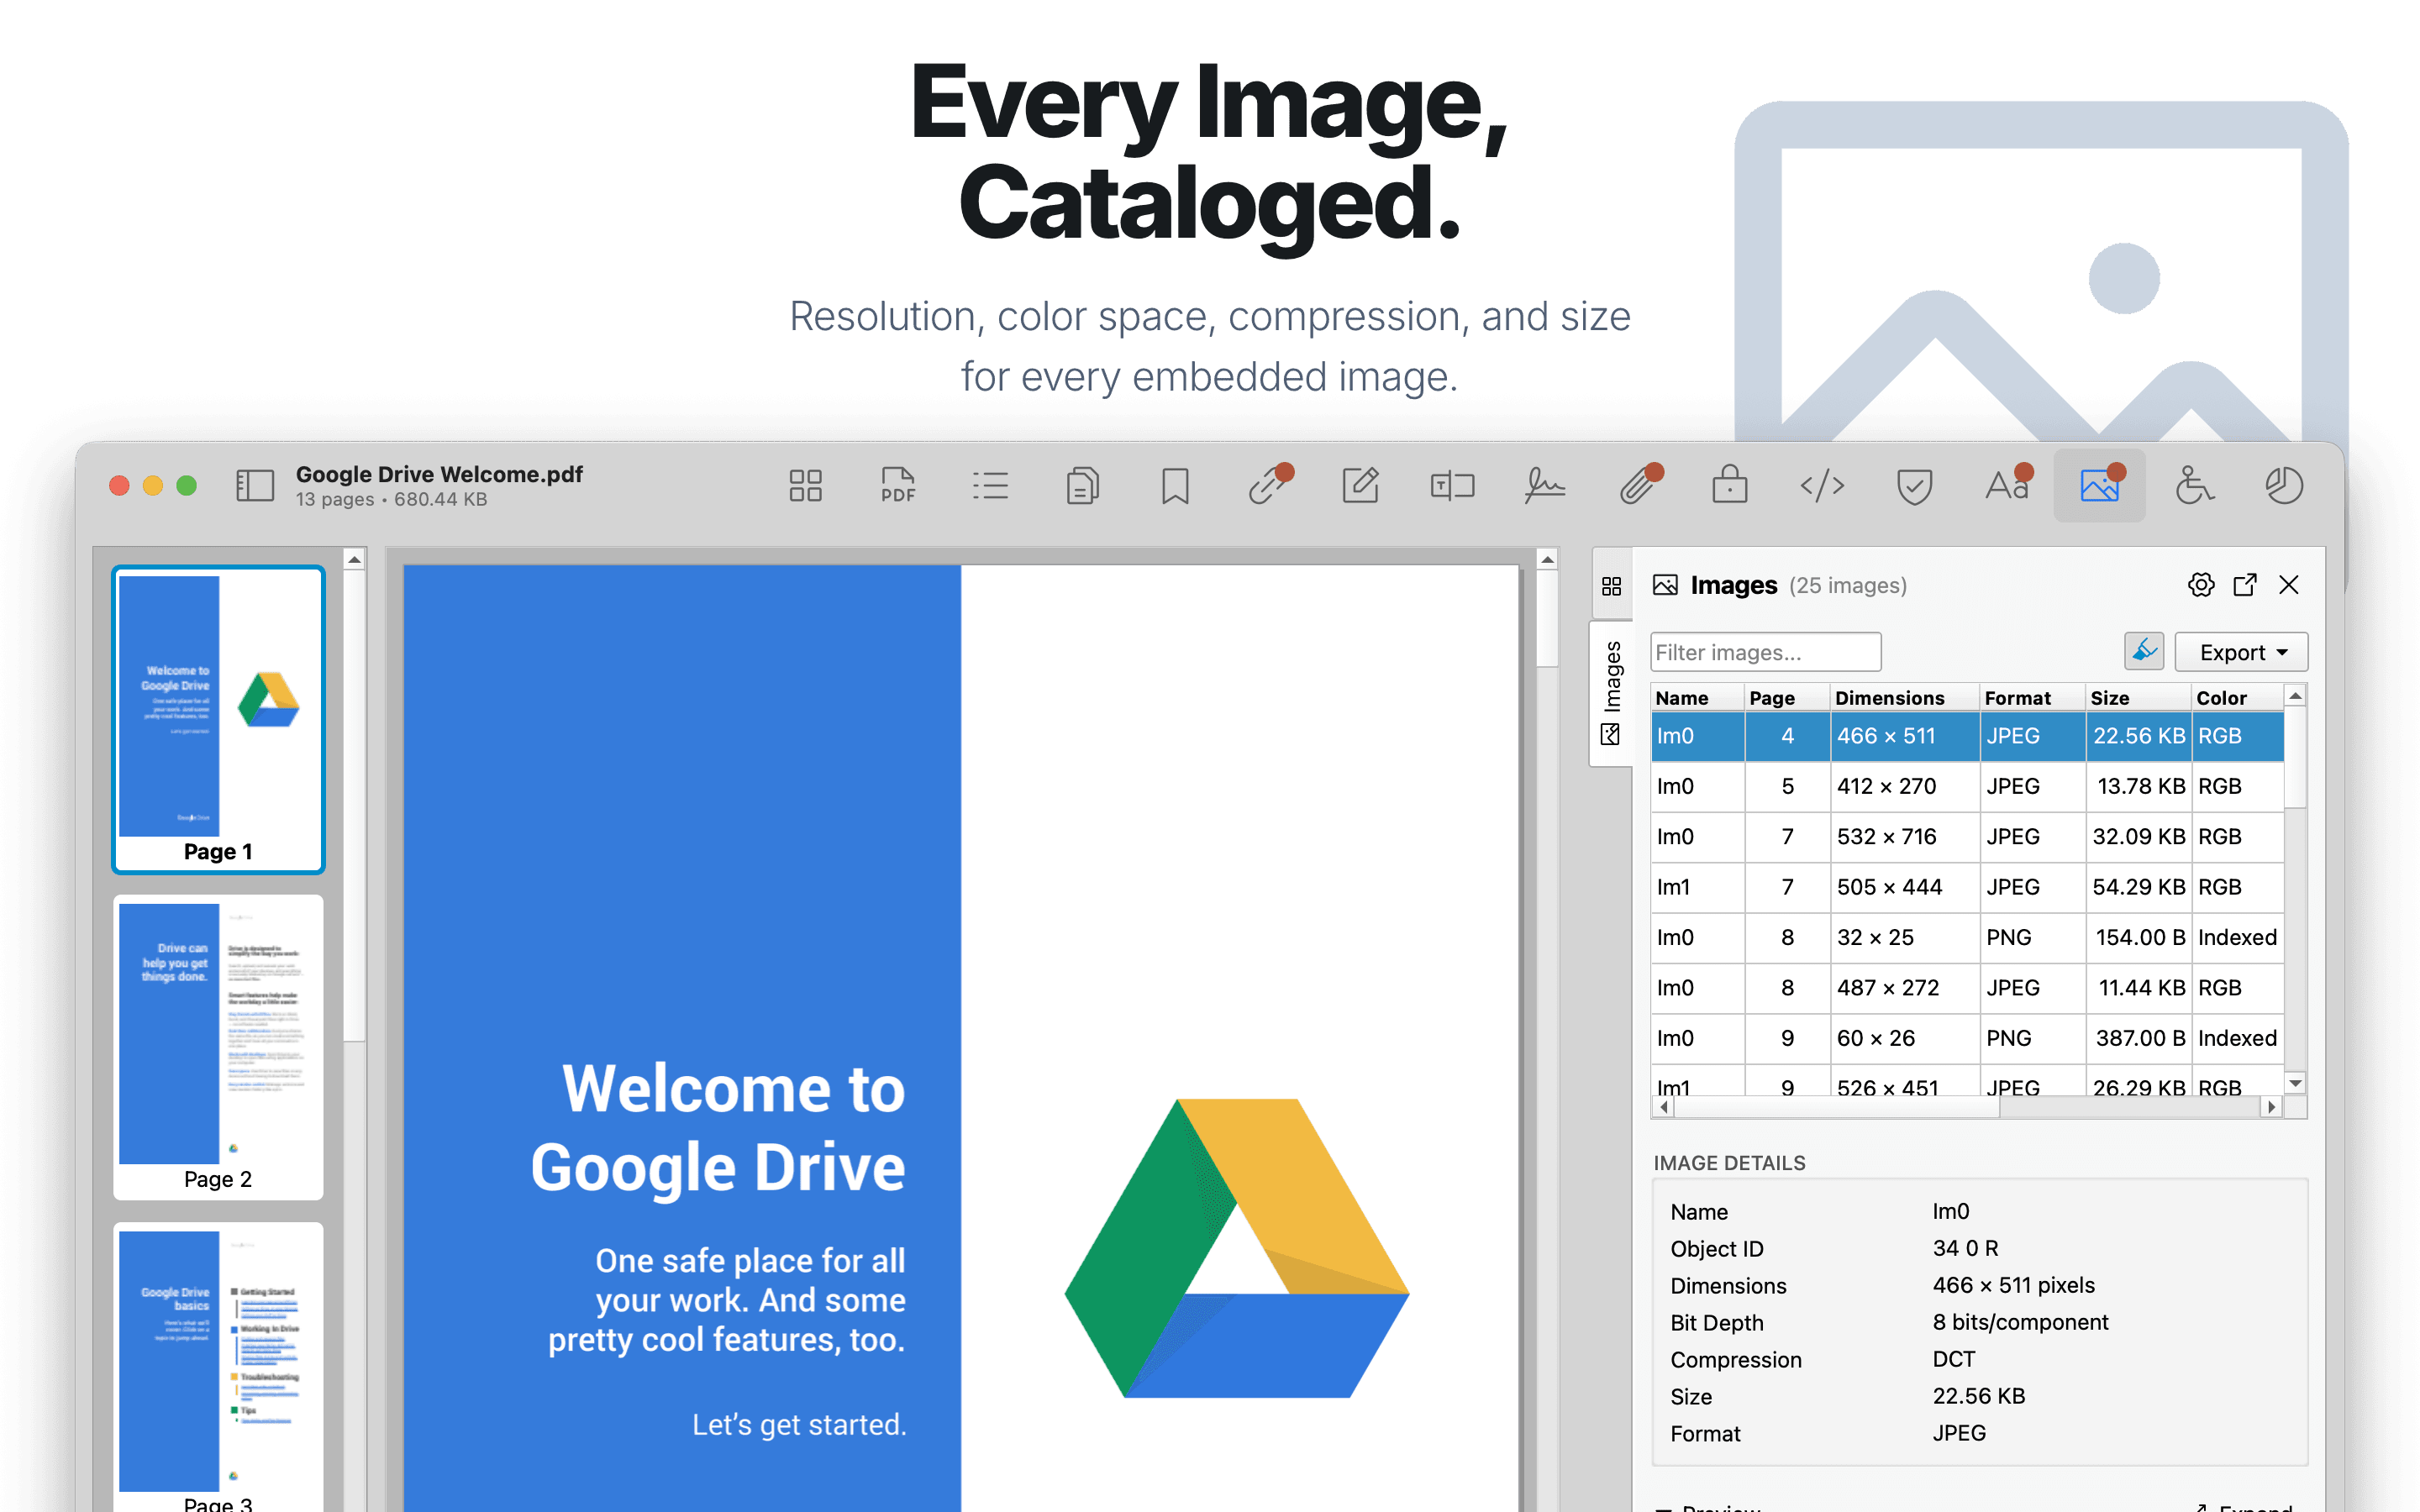Select the 466 × 511 image row

coord(1967,736)
